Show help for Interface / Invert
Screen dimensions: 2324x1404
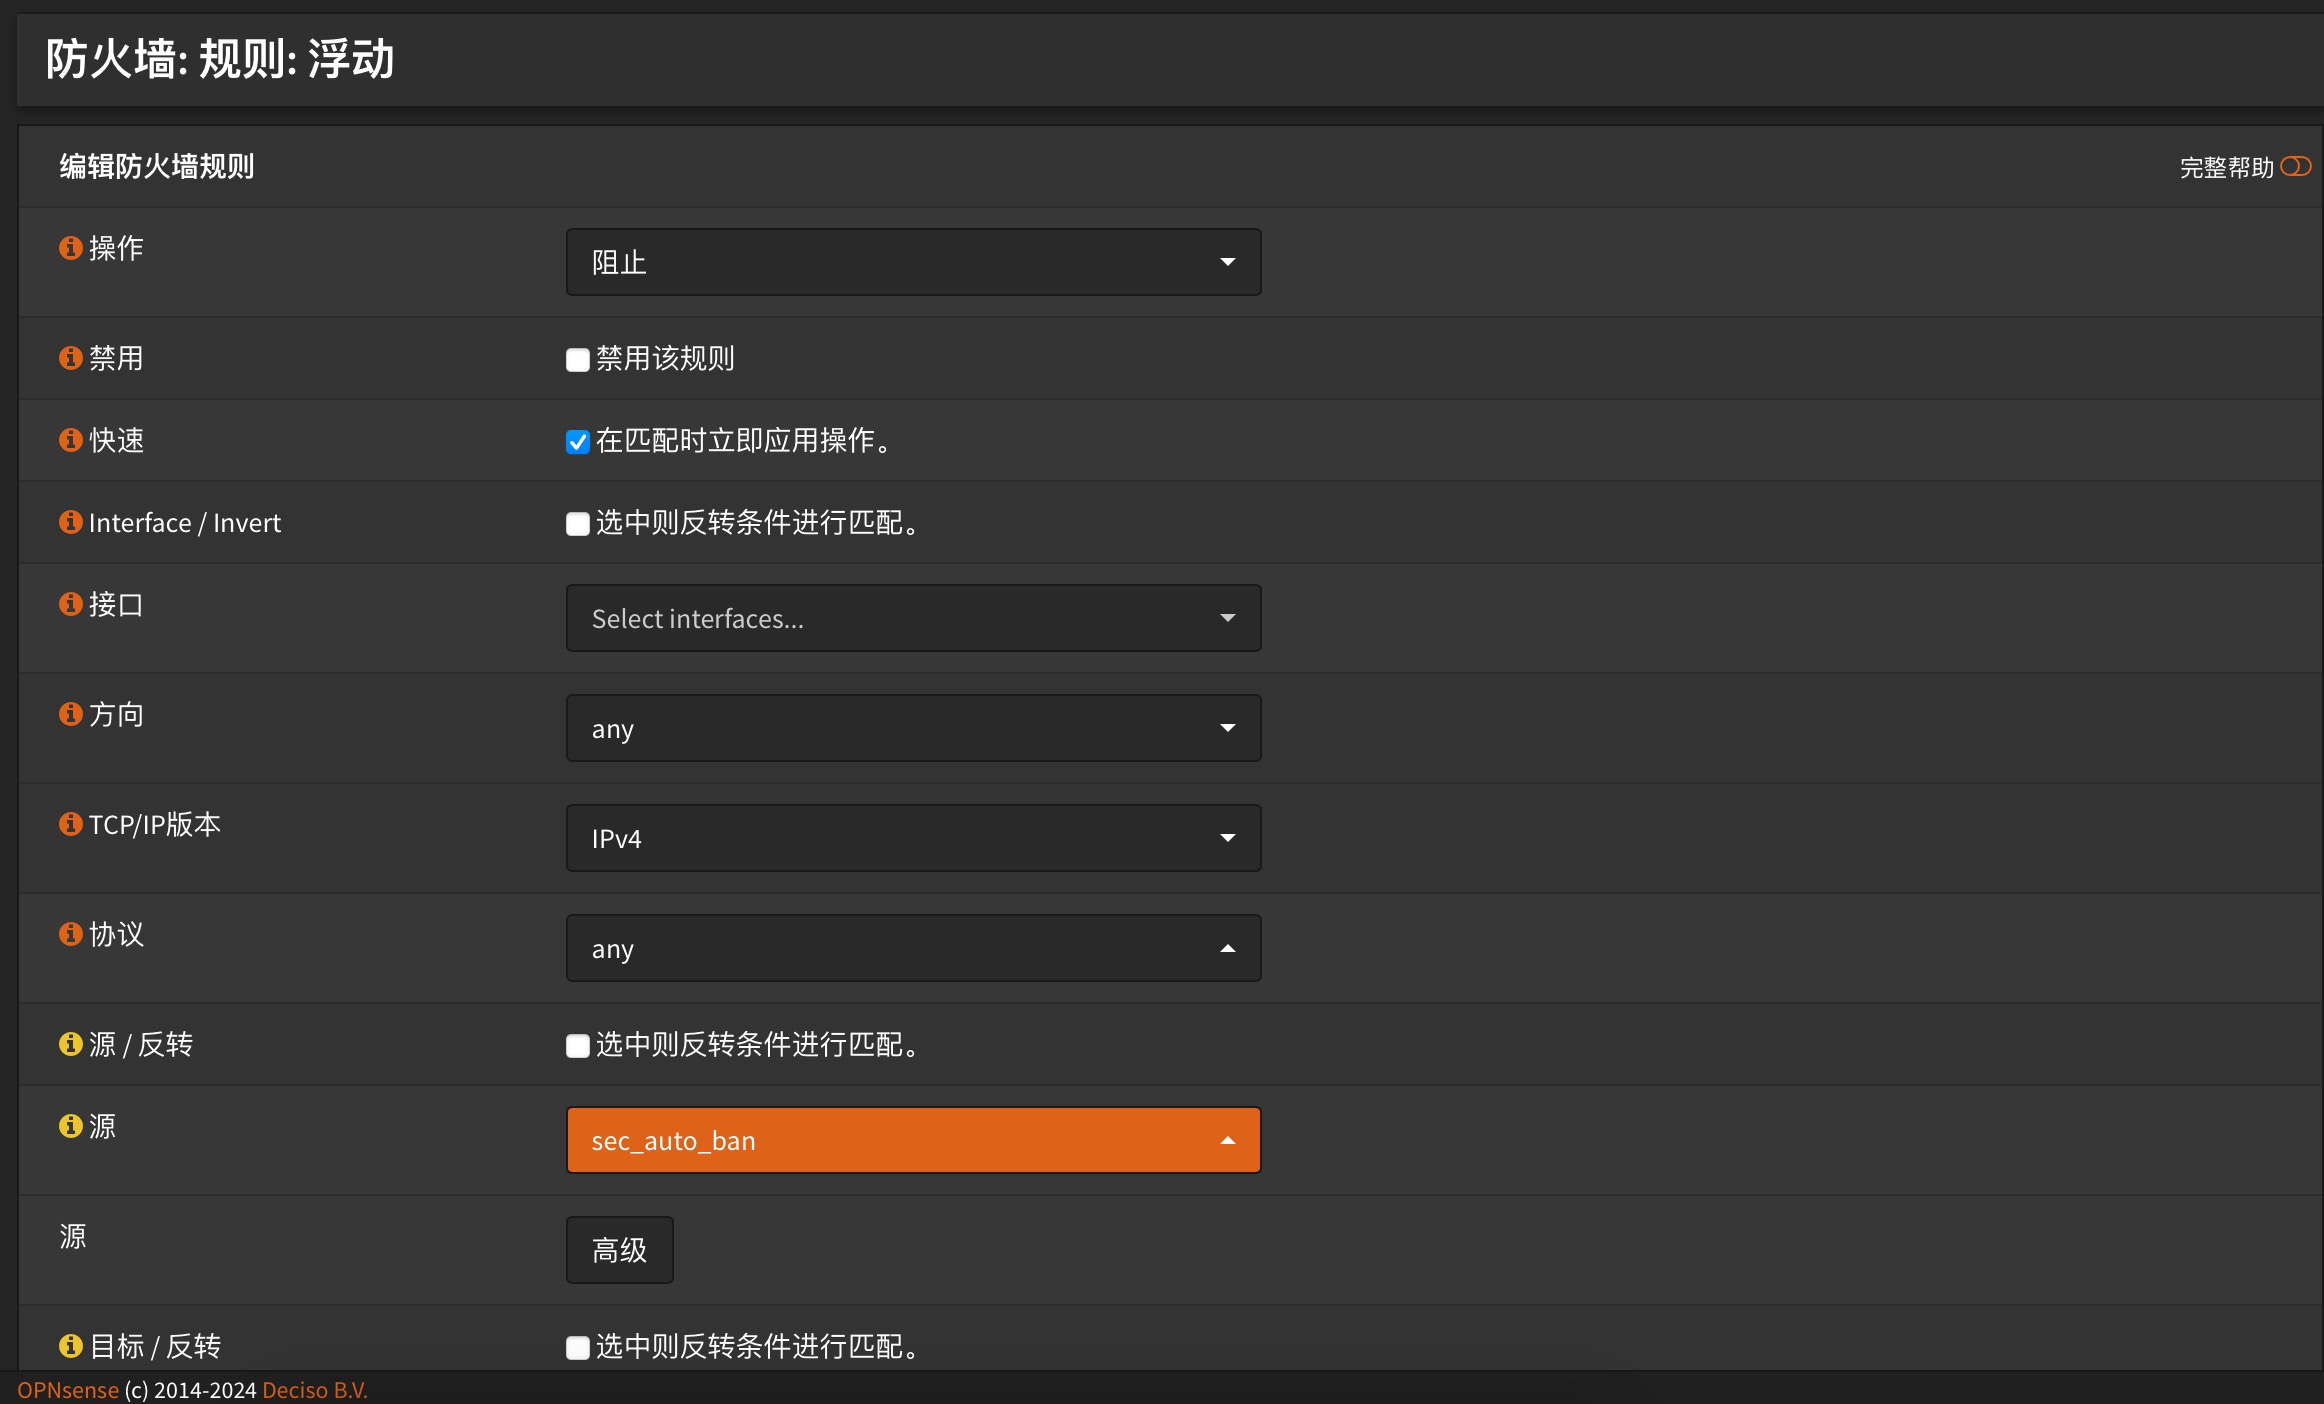pyautogui.click(x=70, y=522)
